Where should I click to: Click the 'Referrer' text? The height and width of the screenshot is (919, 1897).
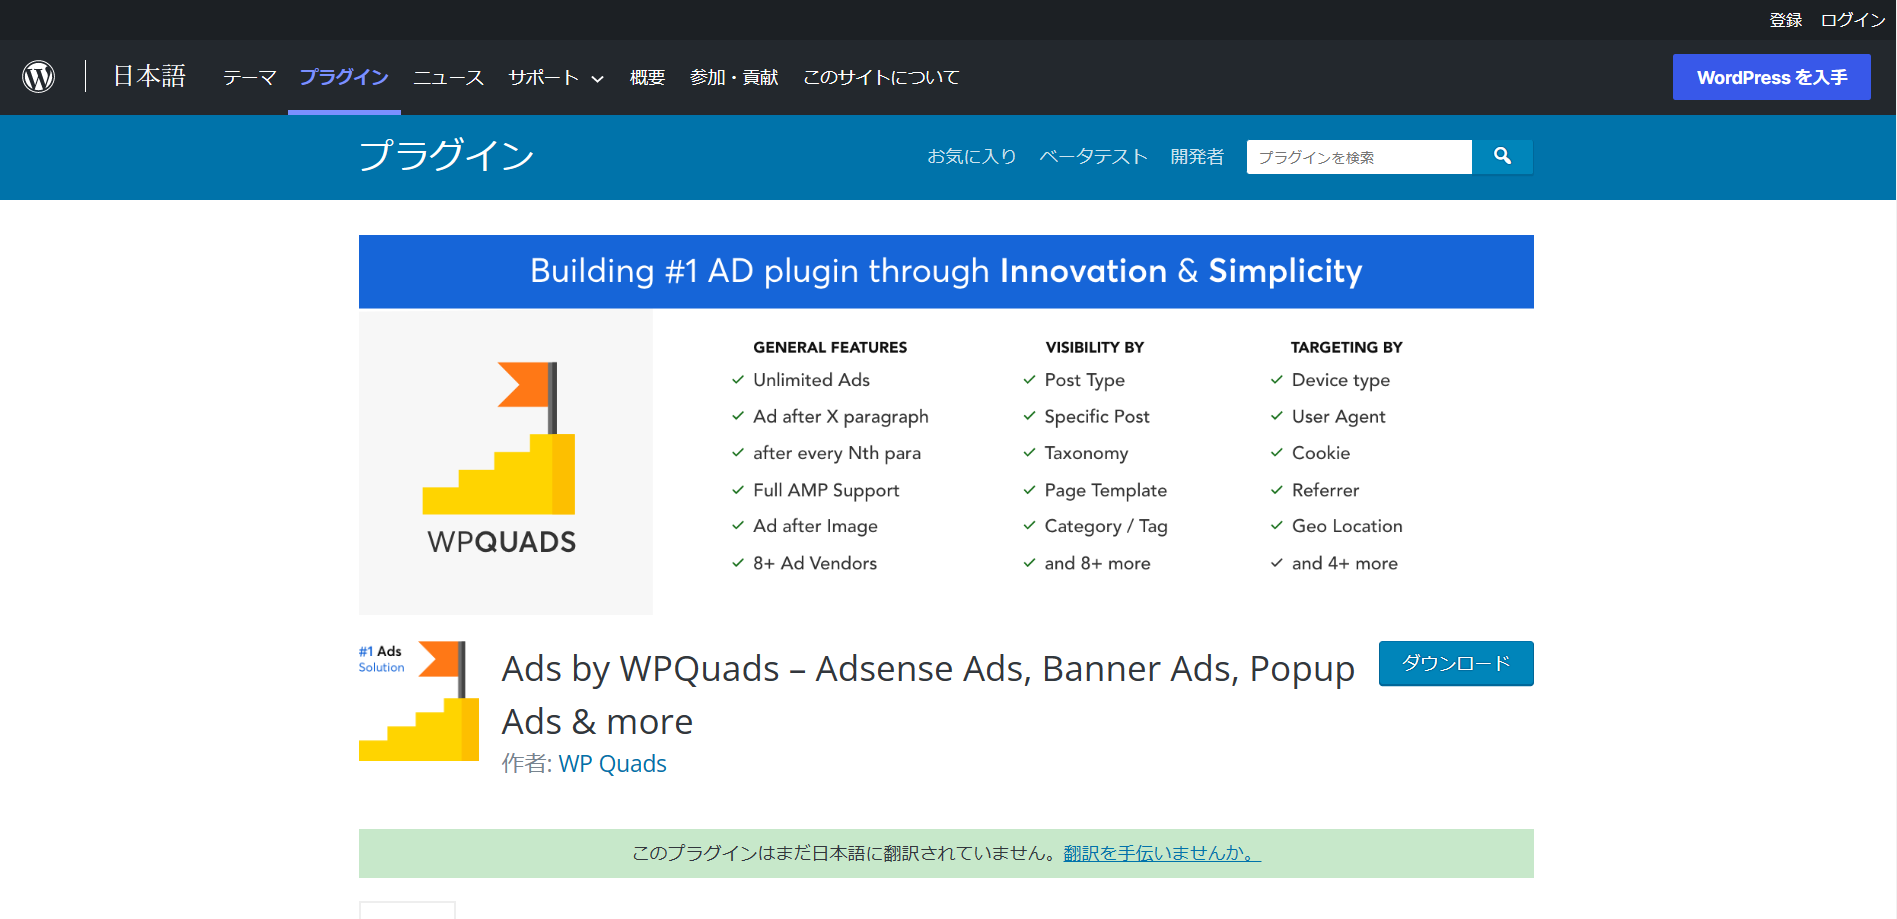tap(1325, 490)
